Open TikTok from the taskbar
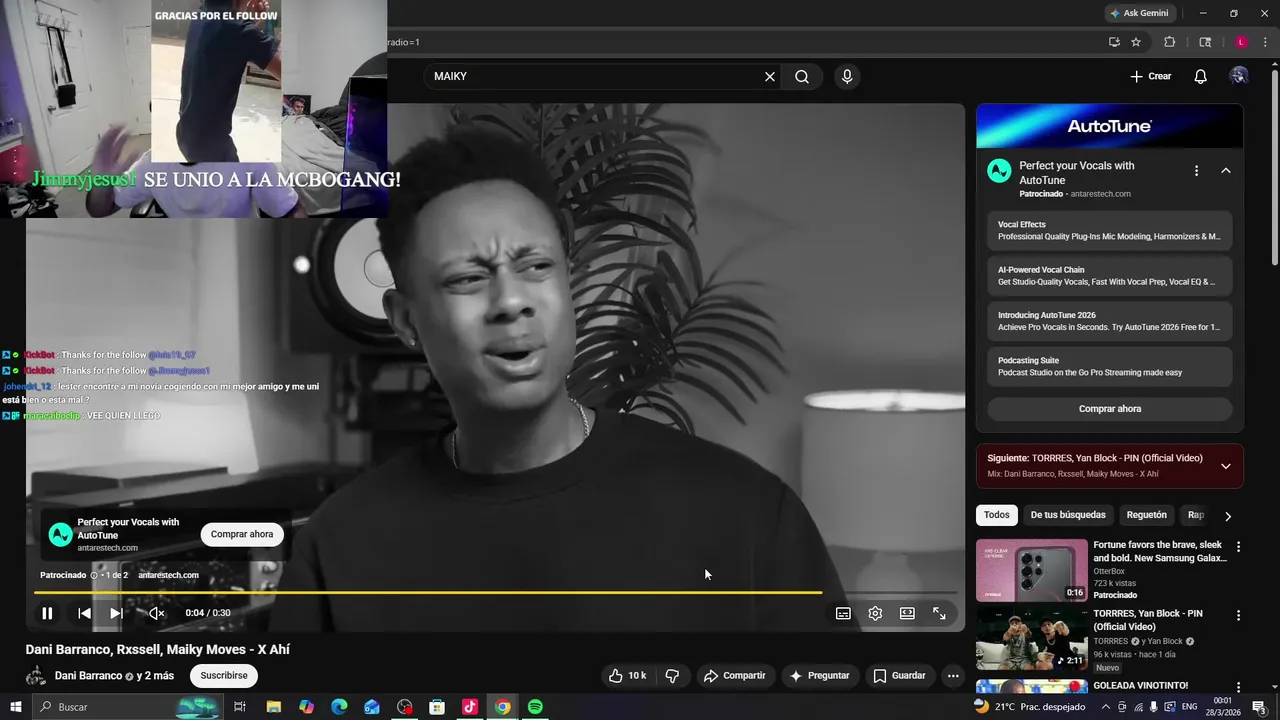This screenshot has height=720, width=1280. pyautogui.click(x=470, y=707)
